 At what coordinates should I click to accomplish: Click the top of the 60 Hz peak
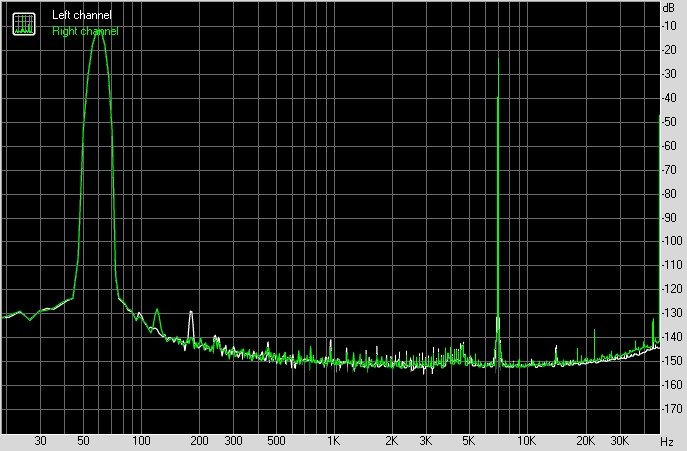coord(98,32)
